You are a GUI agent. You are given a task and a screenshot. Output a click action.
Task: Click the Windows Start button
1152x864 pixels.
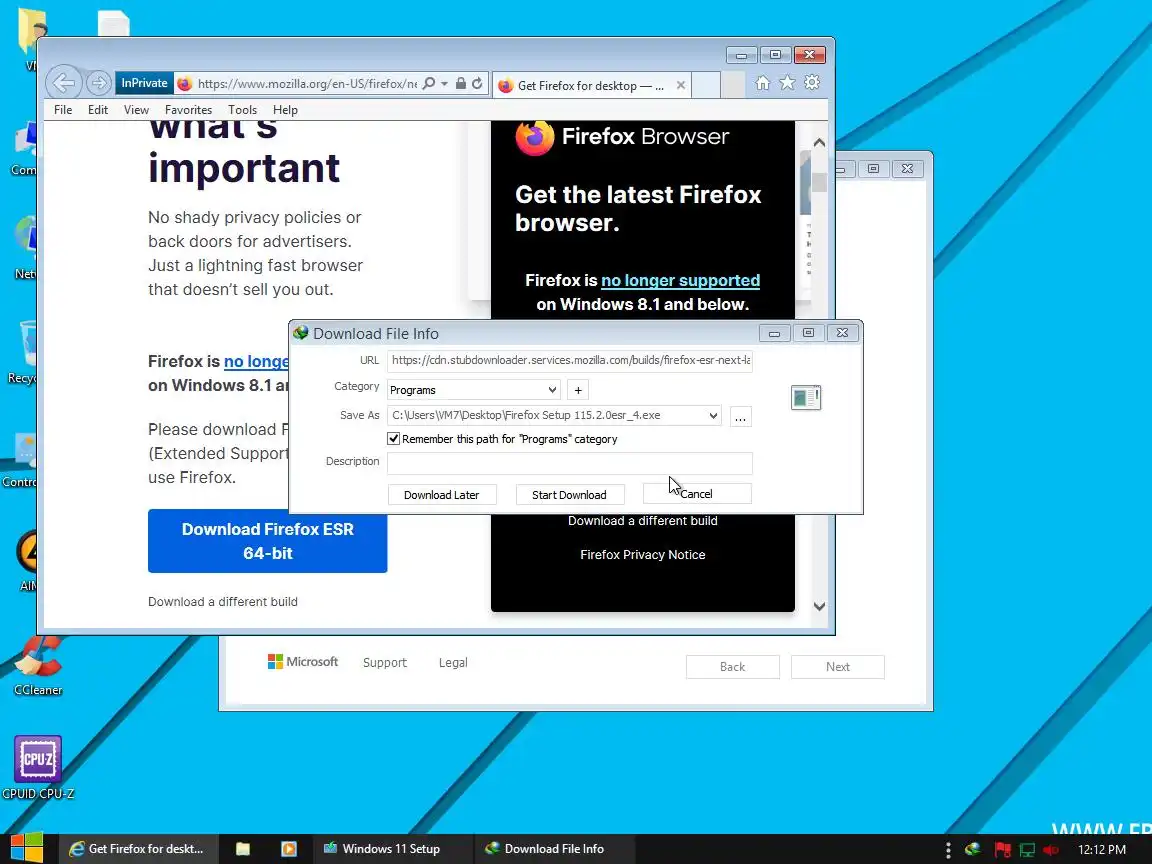[27, 849]
